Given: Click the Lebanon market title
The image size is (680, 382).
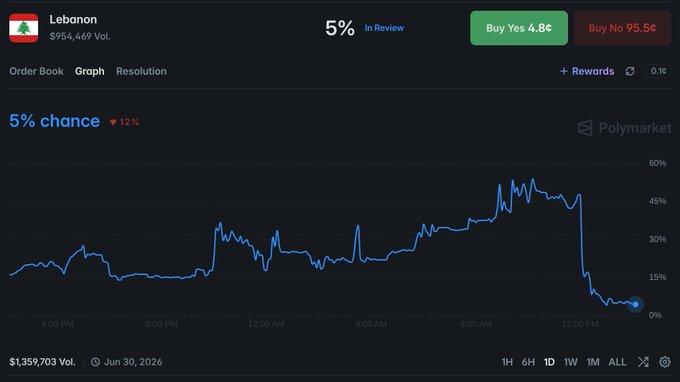Looking at the screenshot, I should pyautogui.click(x=73, y=20).
